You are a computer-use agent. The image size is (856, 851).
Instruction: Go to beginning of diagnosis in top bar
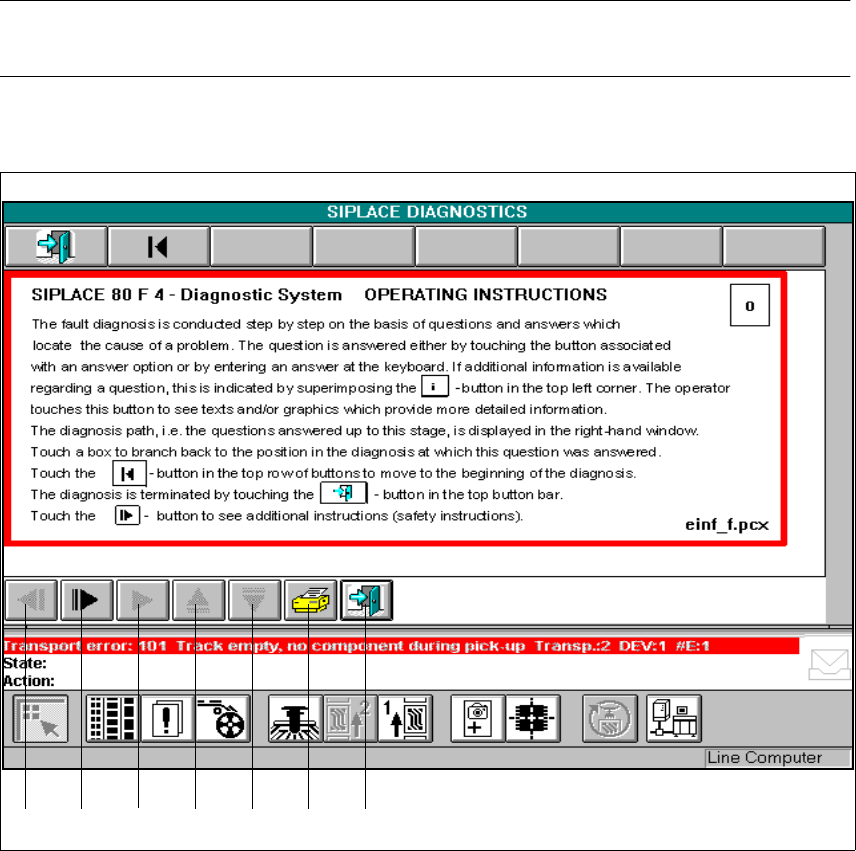coord(158,247)
